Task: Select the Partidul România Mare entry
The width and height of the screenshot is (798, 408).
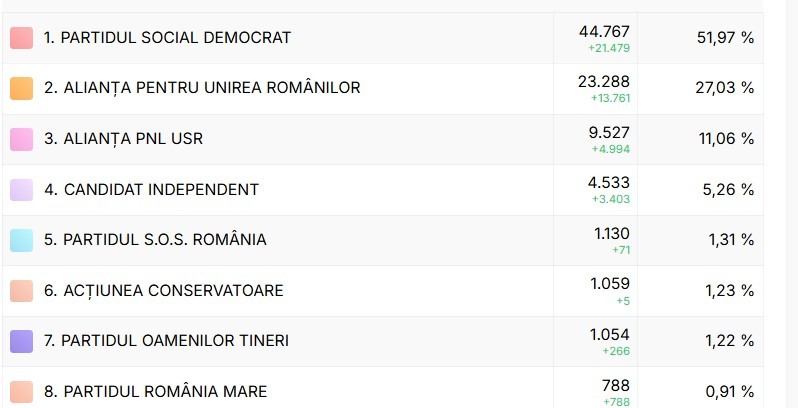Action: coord(155,392)
